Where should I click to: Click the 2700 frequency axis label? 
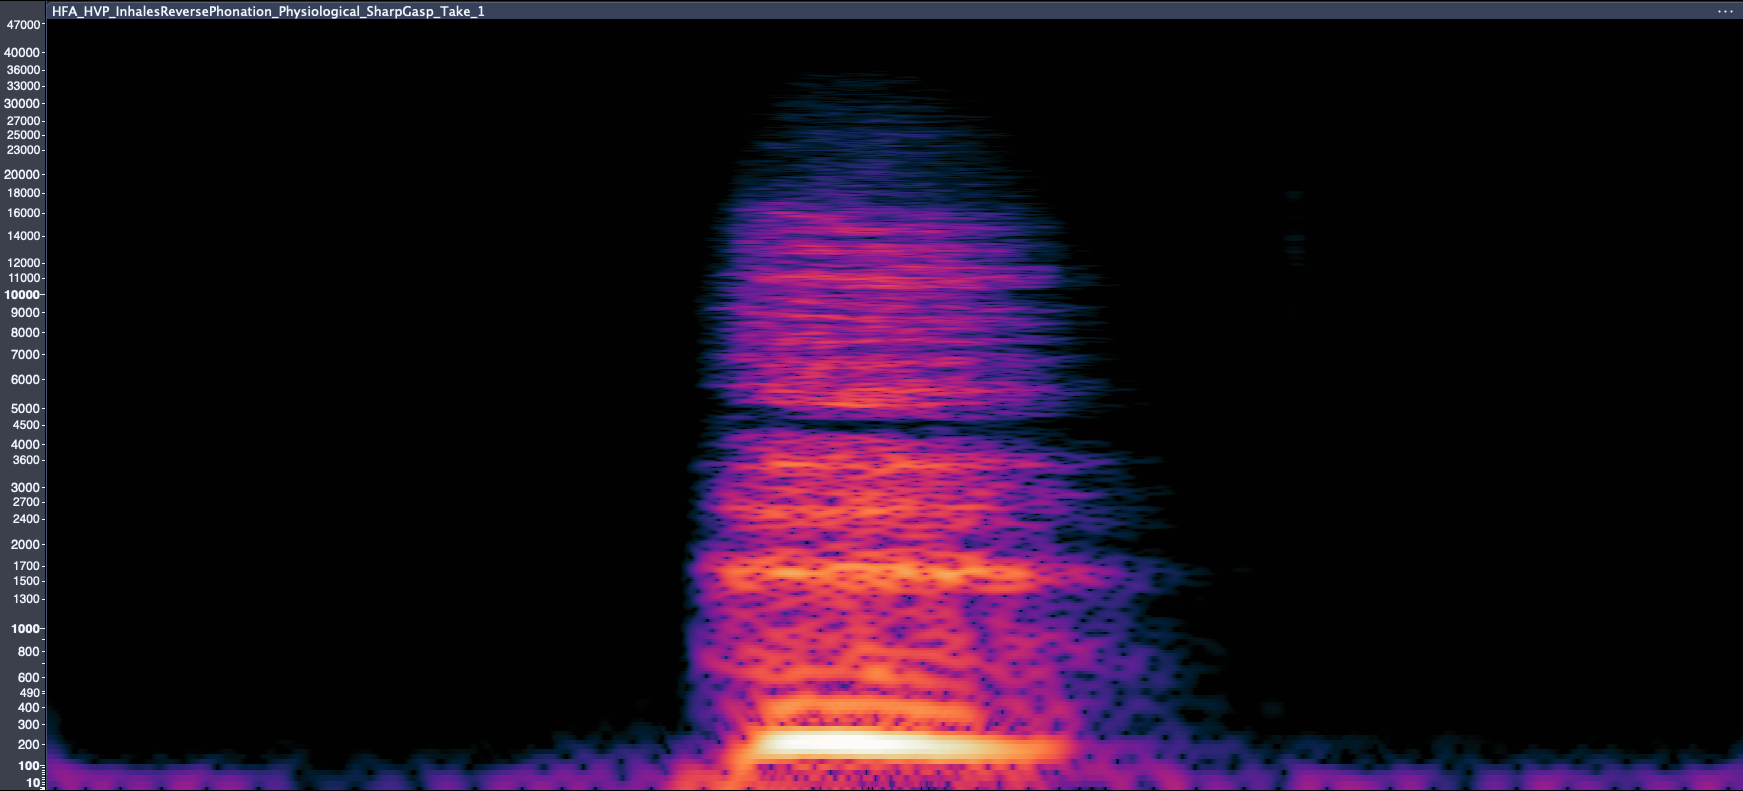click(x=26, y=502)
